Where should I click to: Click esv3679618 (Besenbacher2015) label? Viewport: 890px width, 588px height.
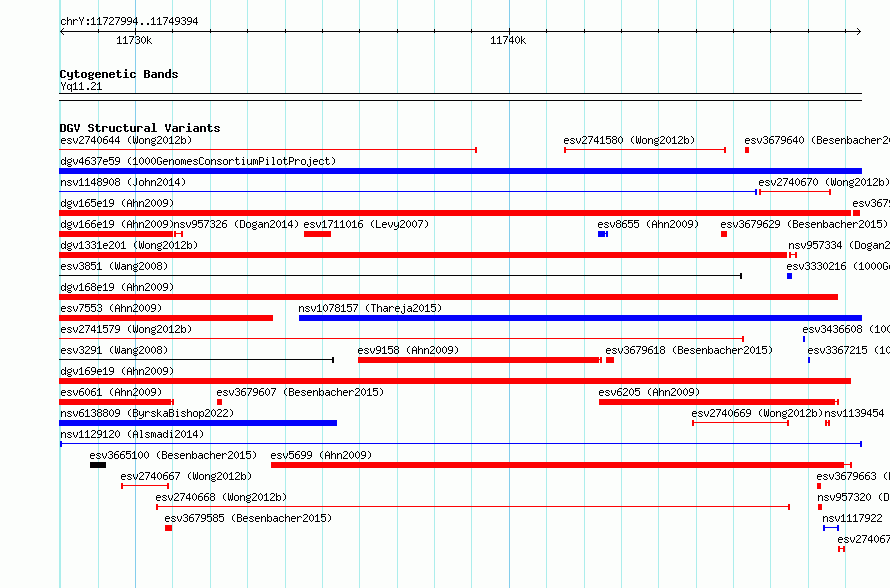click(689, 350)
